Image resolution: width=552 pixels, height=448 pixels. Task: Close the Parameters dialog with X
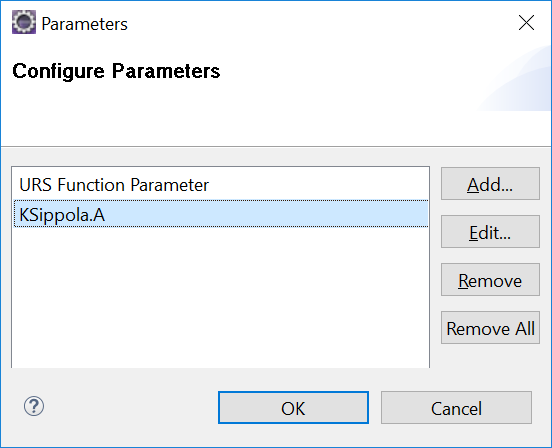click(x=526, y=23)
